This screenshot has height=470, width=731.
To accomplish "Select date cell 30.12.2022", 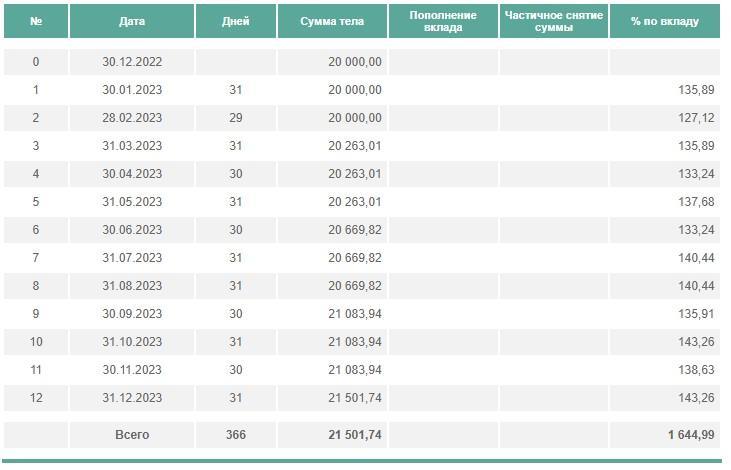I will [x=132, y=62].
